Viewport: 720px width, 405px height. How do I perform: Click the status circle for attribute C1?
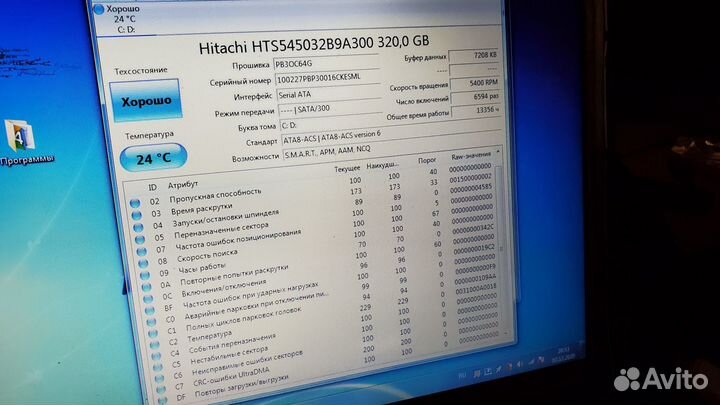pos(153,333)
